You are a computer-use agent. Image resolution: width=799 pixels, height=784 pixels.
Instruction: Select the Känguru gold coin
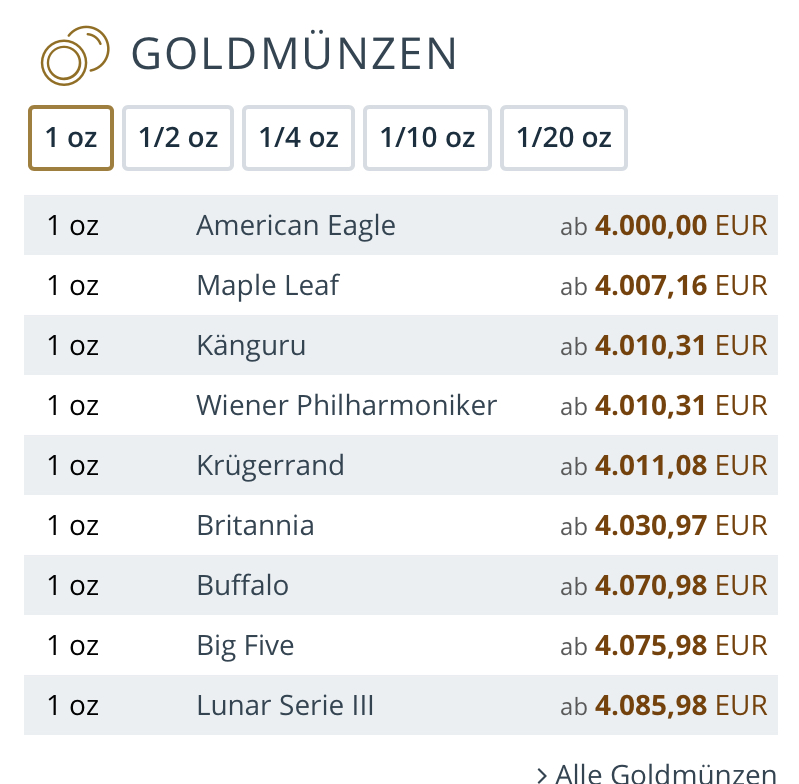pyautogui.click(x=251, y=346)
